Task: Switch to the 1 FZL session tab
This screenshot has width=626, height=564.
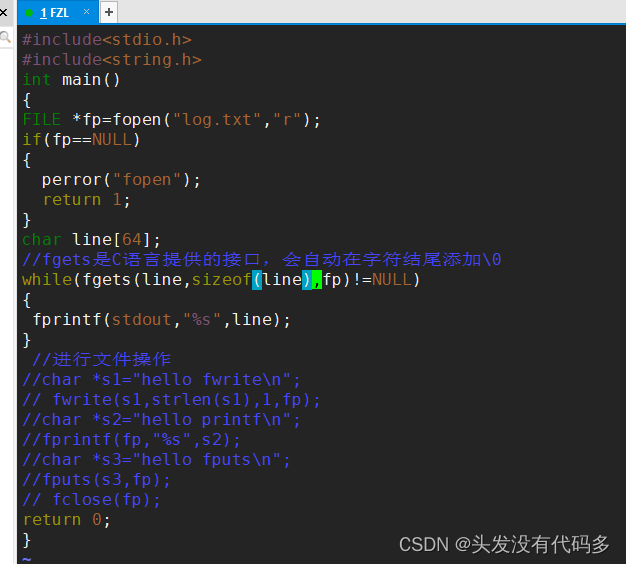Action: coord(57,12)
